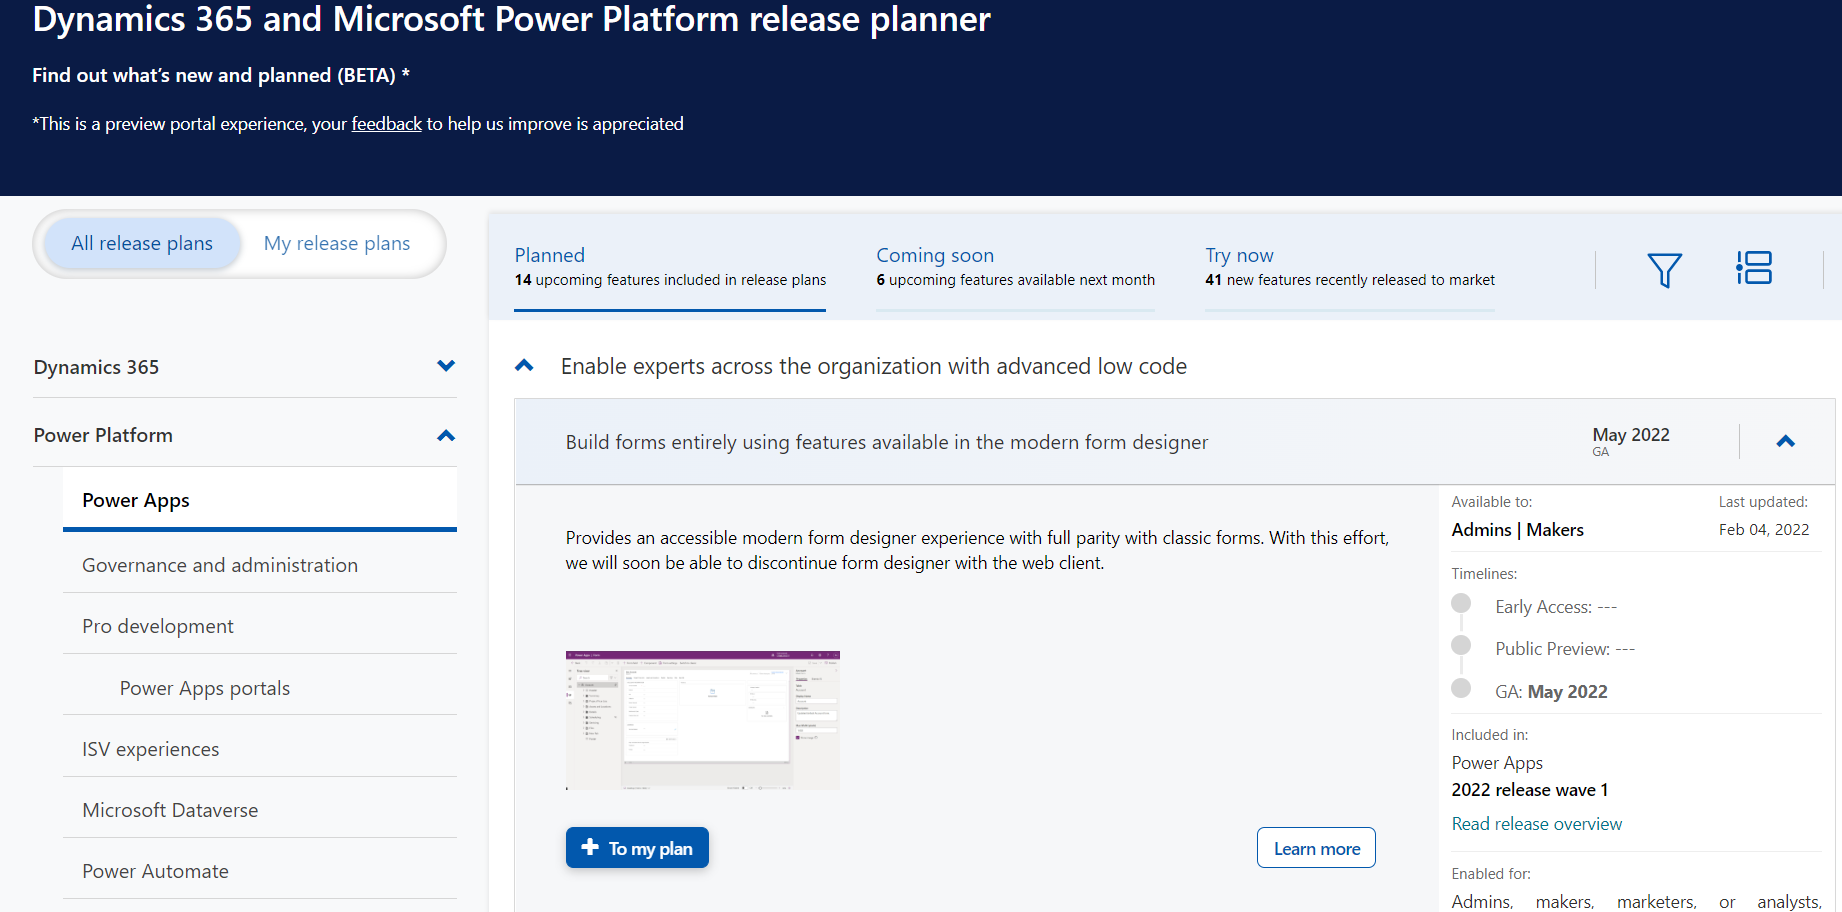
Task: Expand the Dynamics 365 section
Action: pyautogui.click(x=446, y=366)
